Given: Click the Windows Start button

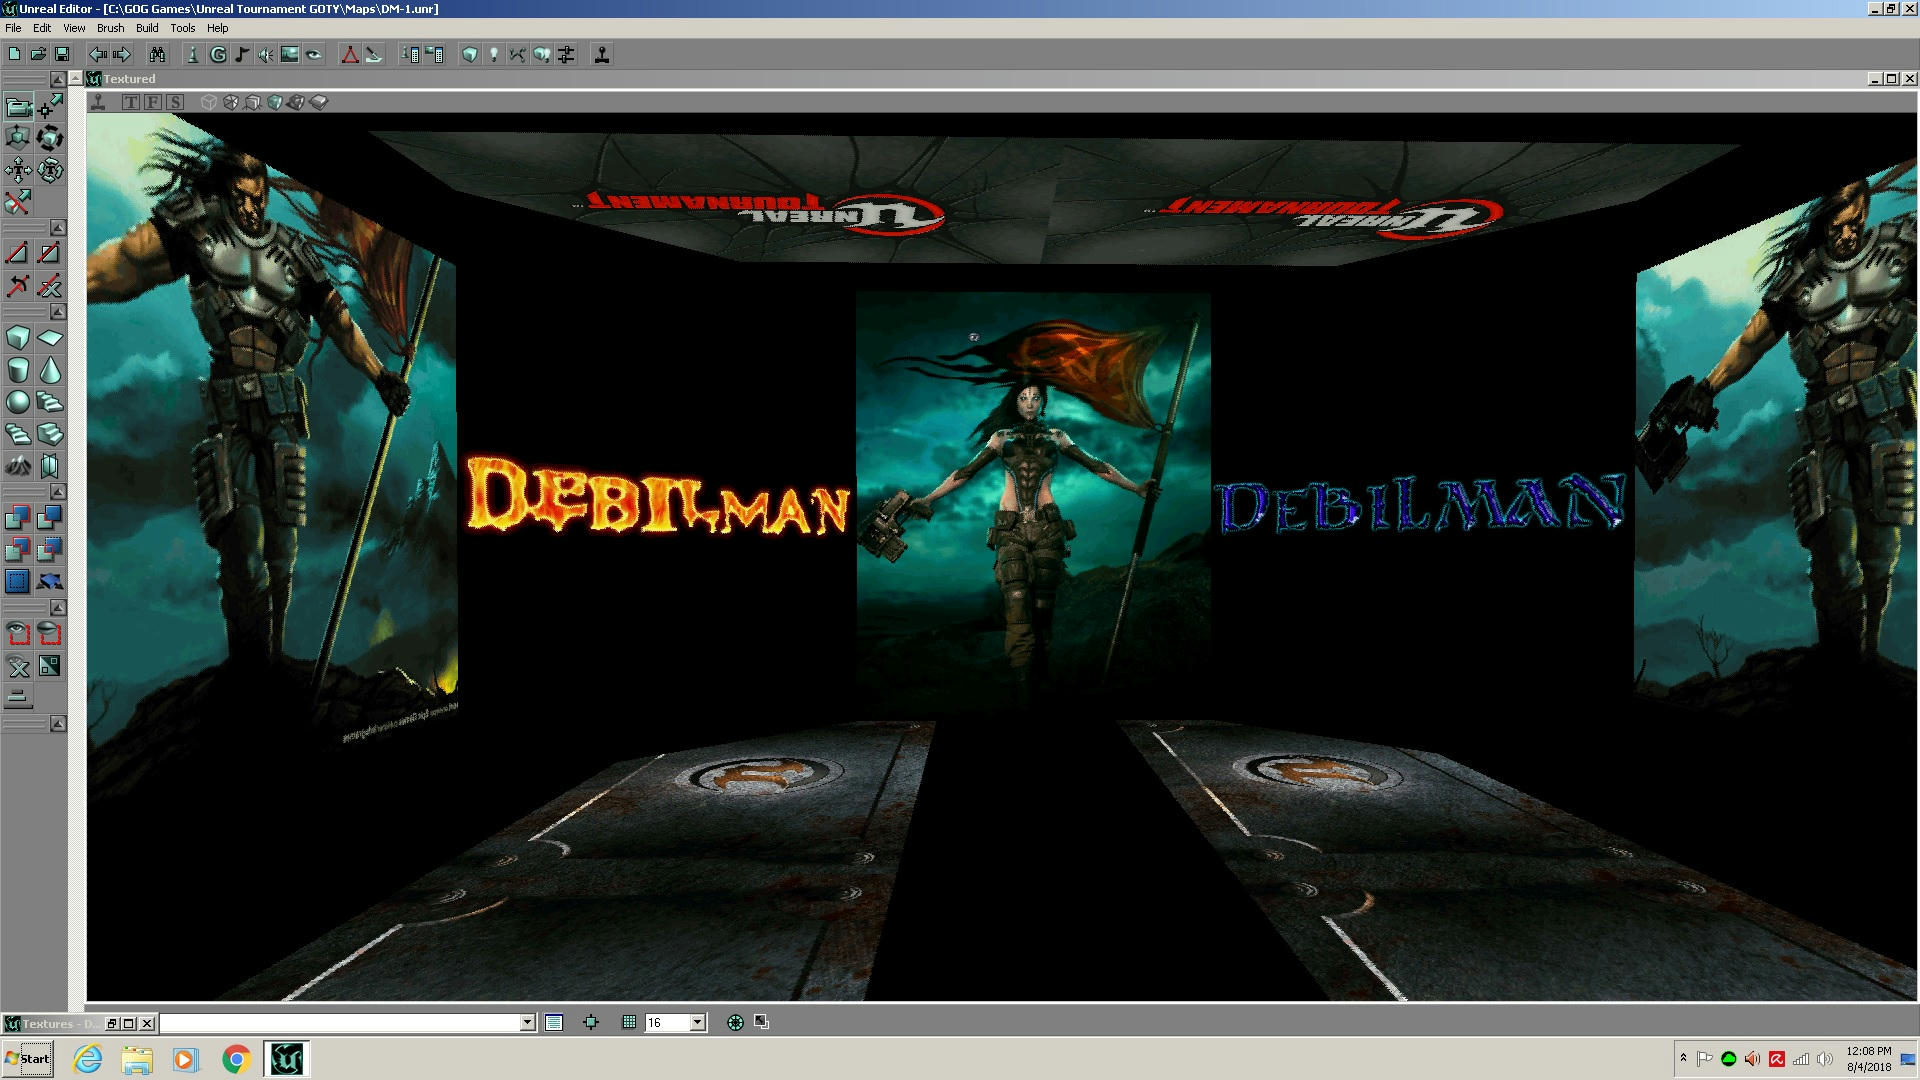Looking at the screenshot, I should tap(28, 1059).
